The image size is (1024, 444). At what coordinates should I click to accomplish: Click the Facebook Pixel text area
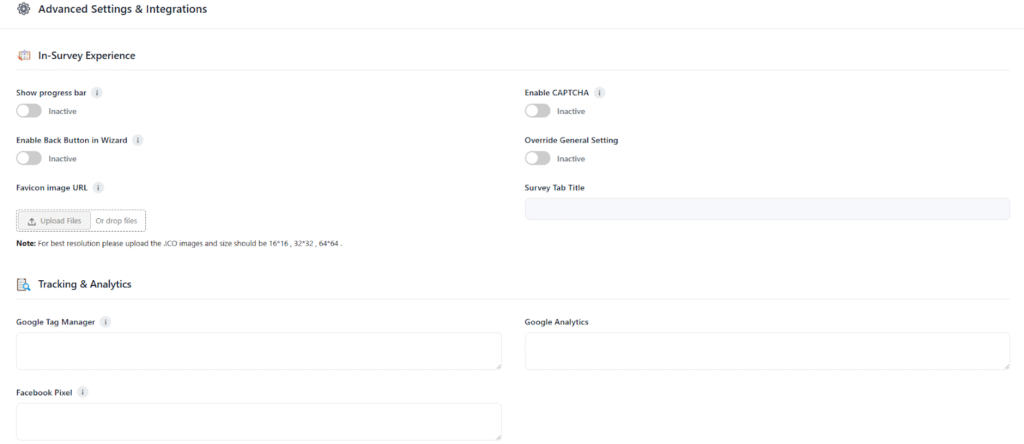(258, 421)
